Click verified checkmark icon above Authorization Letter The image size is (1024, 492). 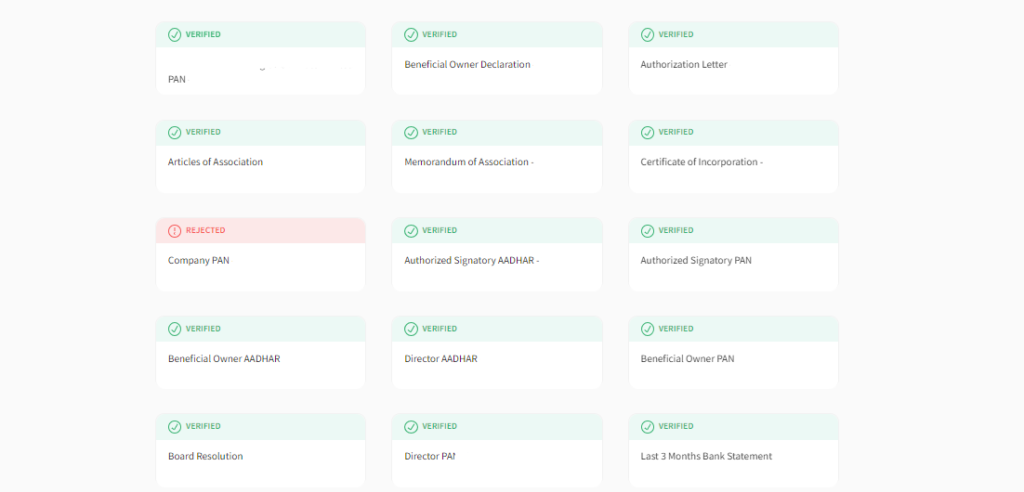click(x=647, y=35)
